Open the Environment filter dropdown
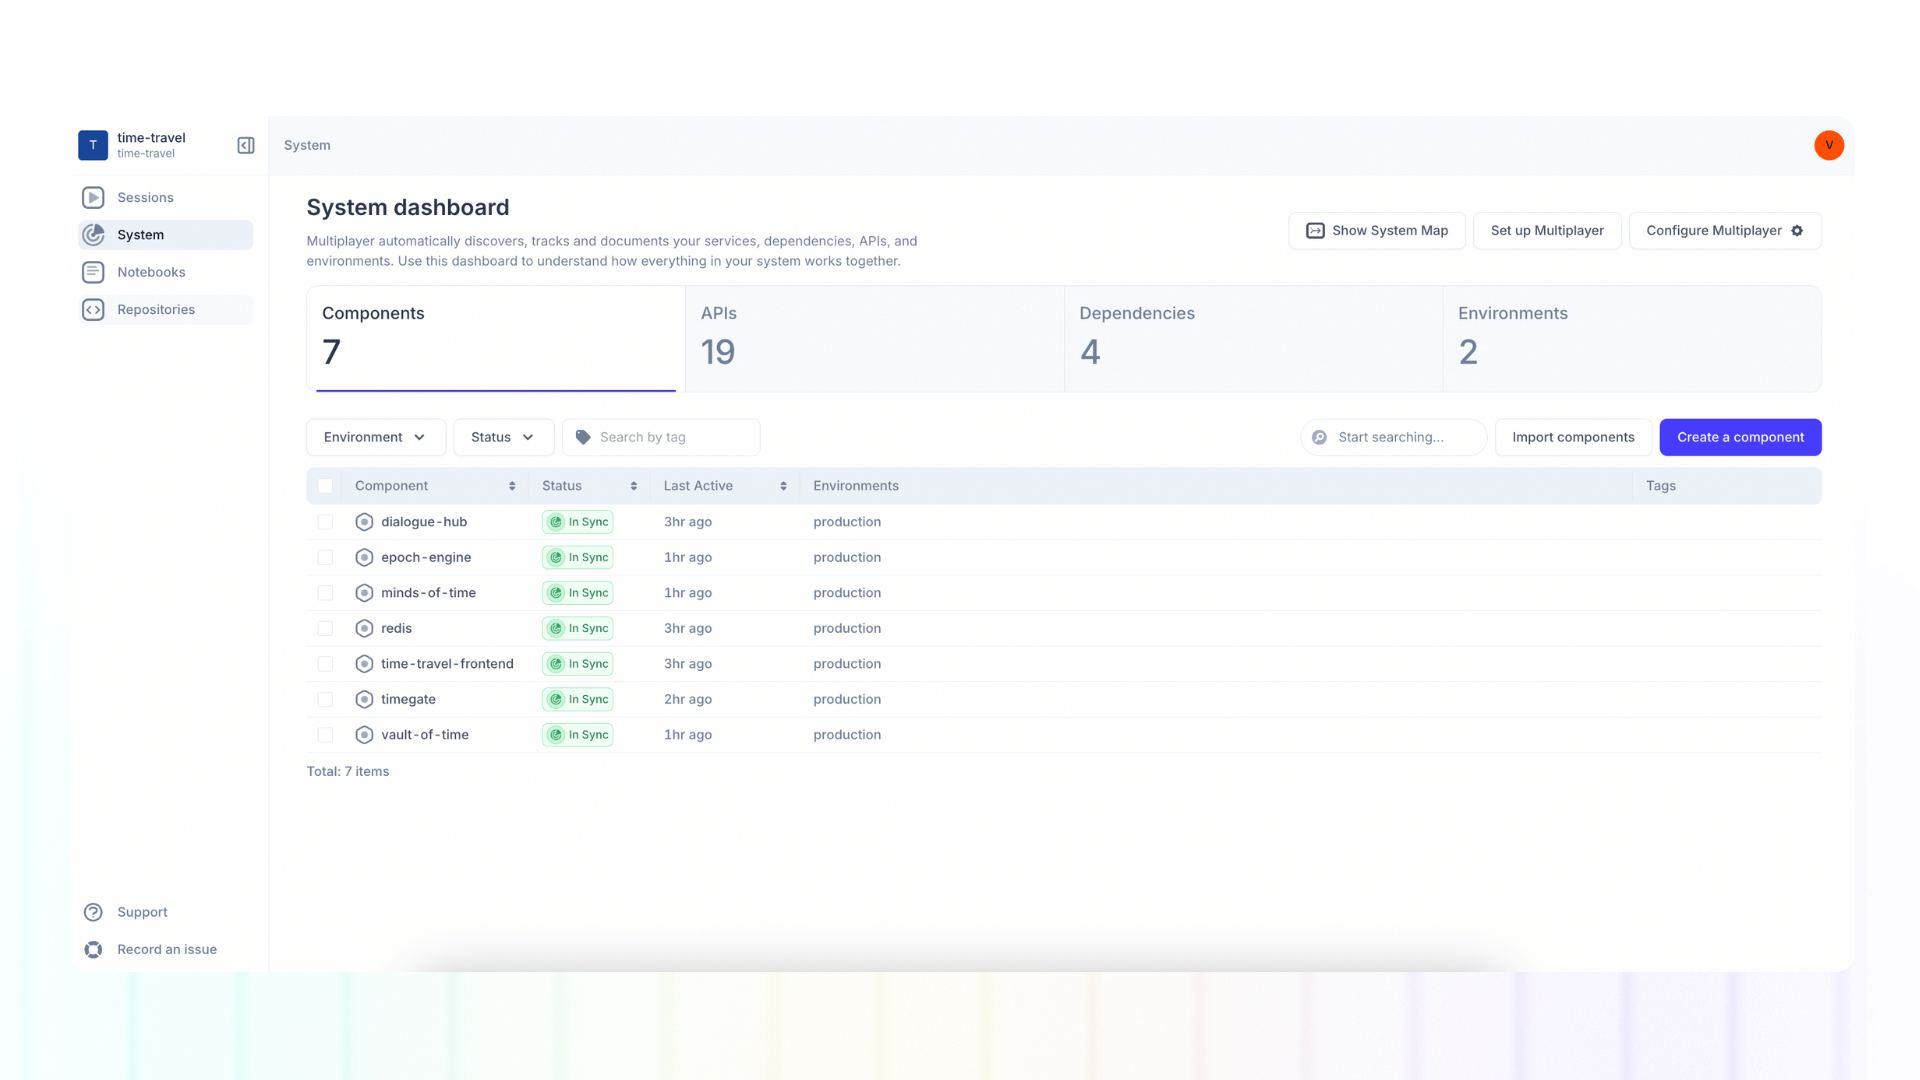Viewport: 1920px width, 1080px height. [x=375, y=437]
